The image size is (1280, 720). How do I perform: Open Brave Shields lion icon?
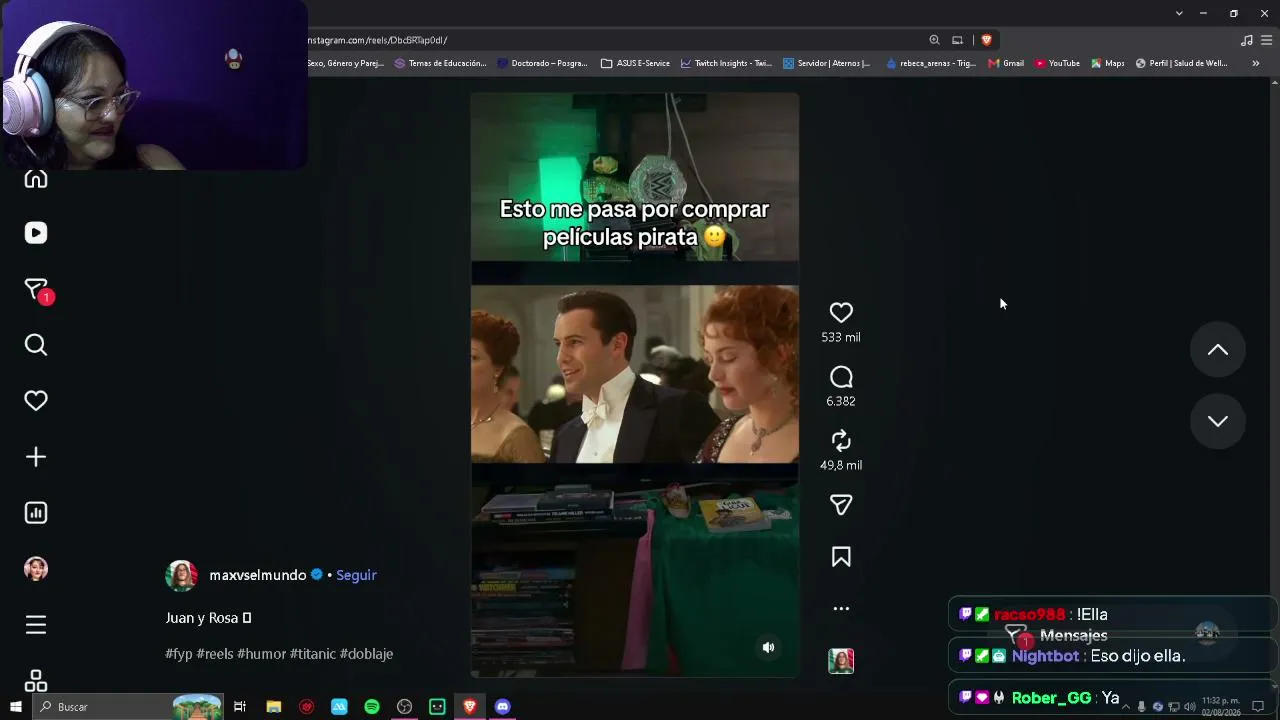[986, 40]
